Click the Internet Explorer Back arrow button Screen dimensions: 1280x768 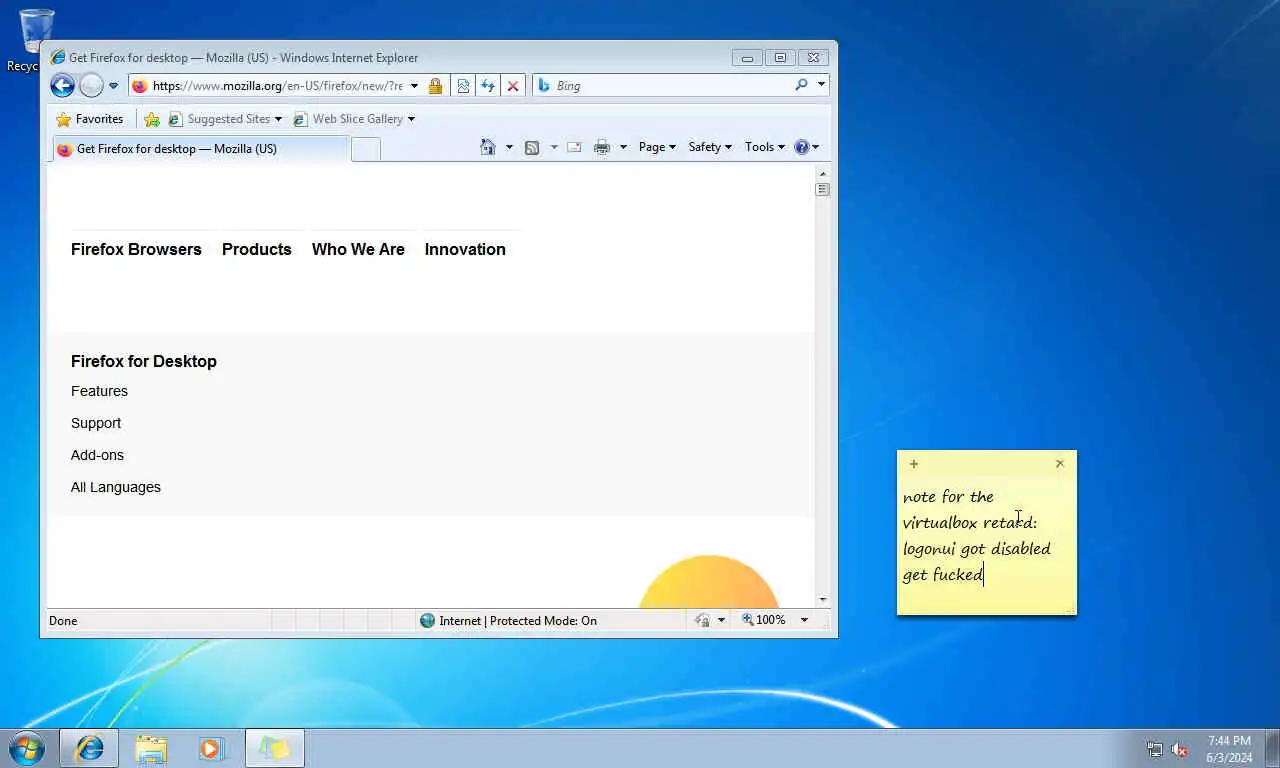(62, 86)
